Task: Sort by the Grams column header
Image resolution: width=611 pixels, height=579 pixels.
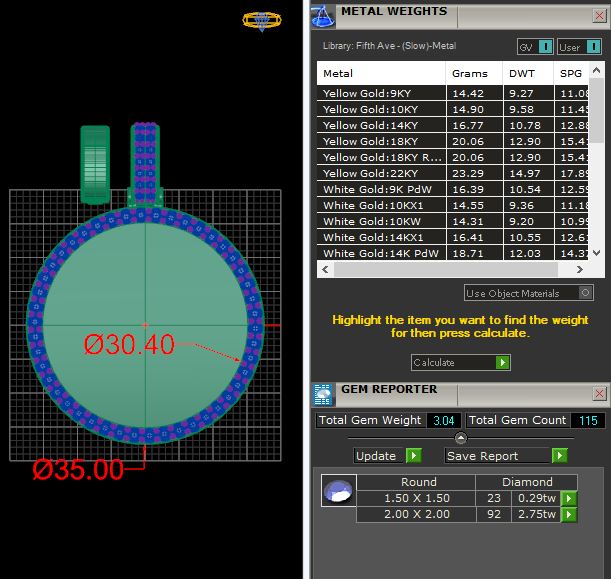Action: [470, 73]
